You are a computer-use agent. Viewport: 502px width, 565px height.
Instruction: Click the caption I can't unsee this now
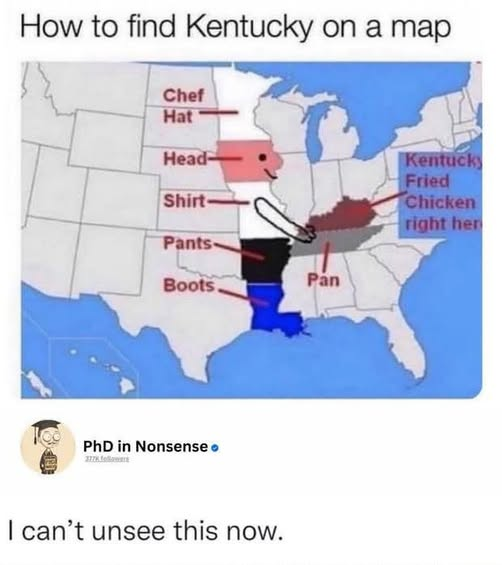tap(145, 531)
